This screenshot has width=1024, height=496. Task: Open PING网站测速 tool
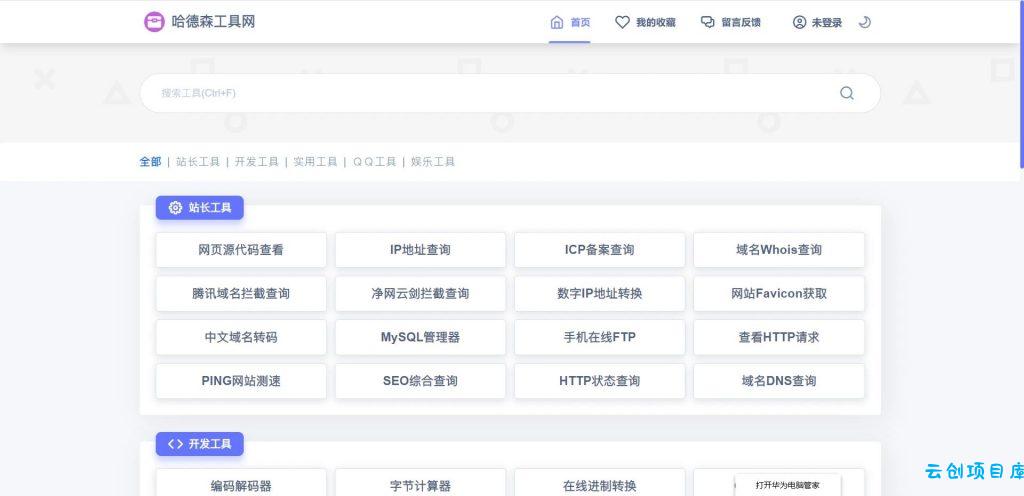point(241,381)
